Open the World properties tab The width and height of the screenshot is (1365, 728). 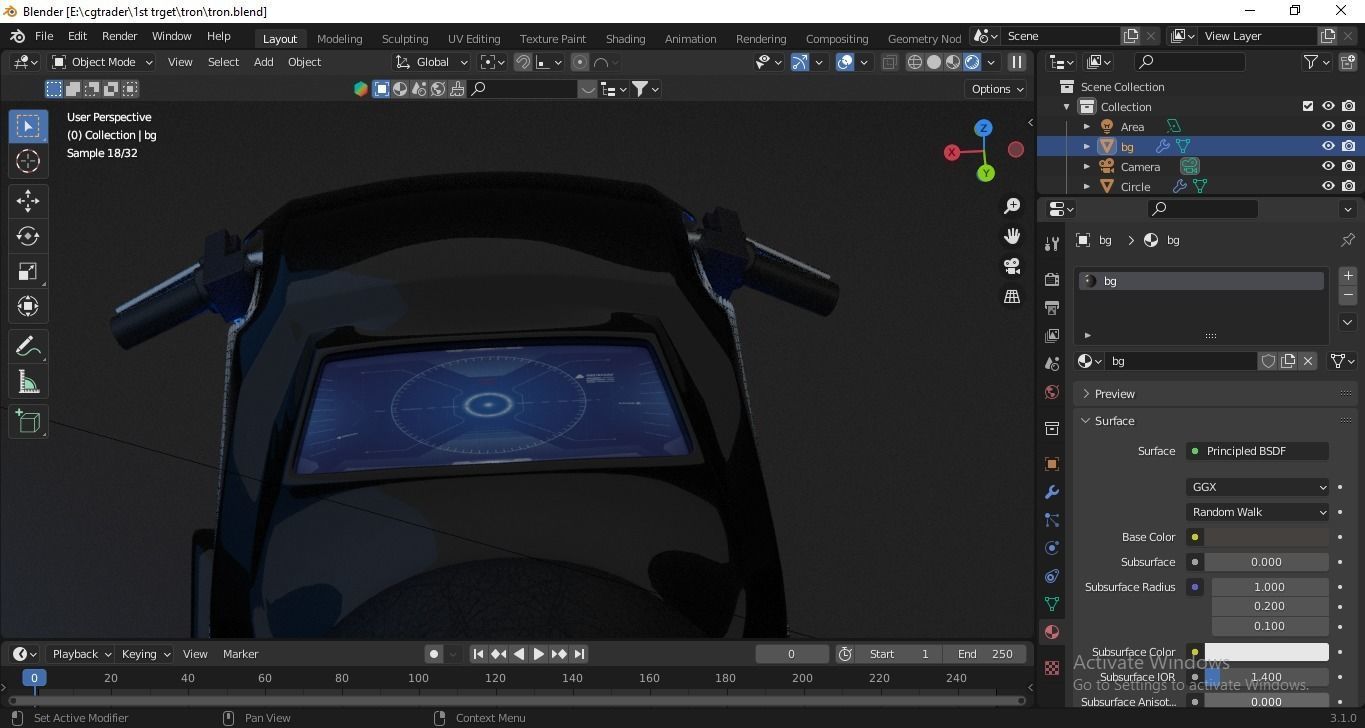coord(1051,392)
